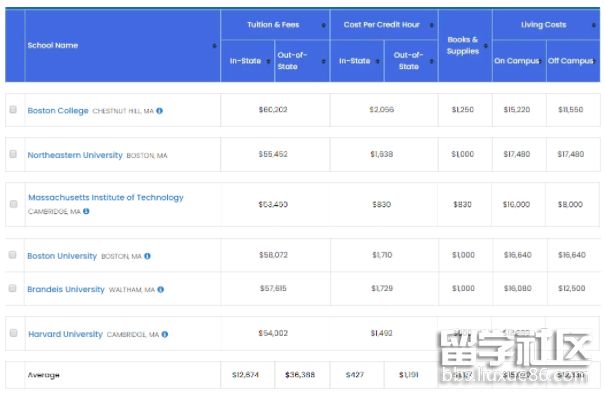Open Harvard University info icon

(165, 334)
